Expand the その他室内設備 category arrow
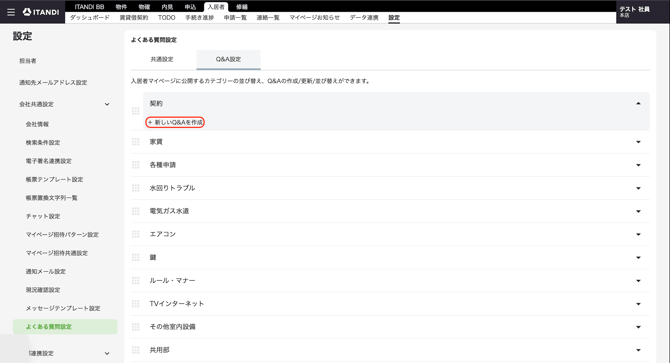 638,327
